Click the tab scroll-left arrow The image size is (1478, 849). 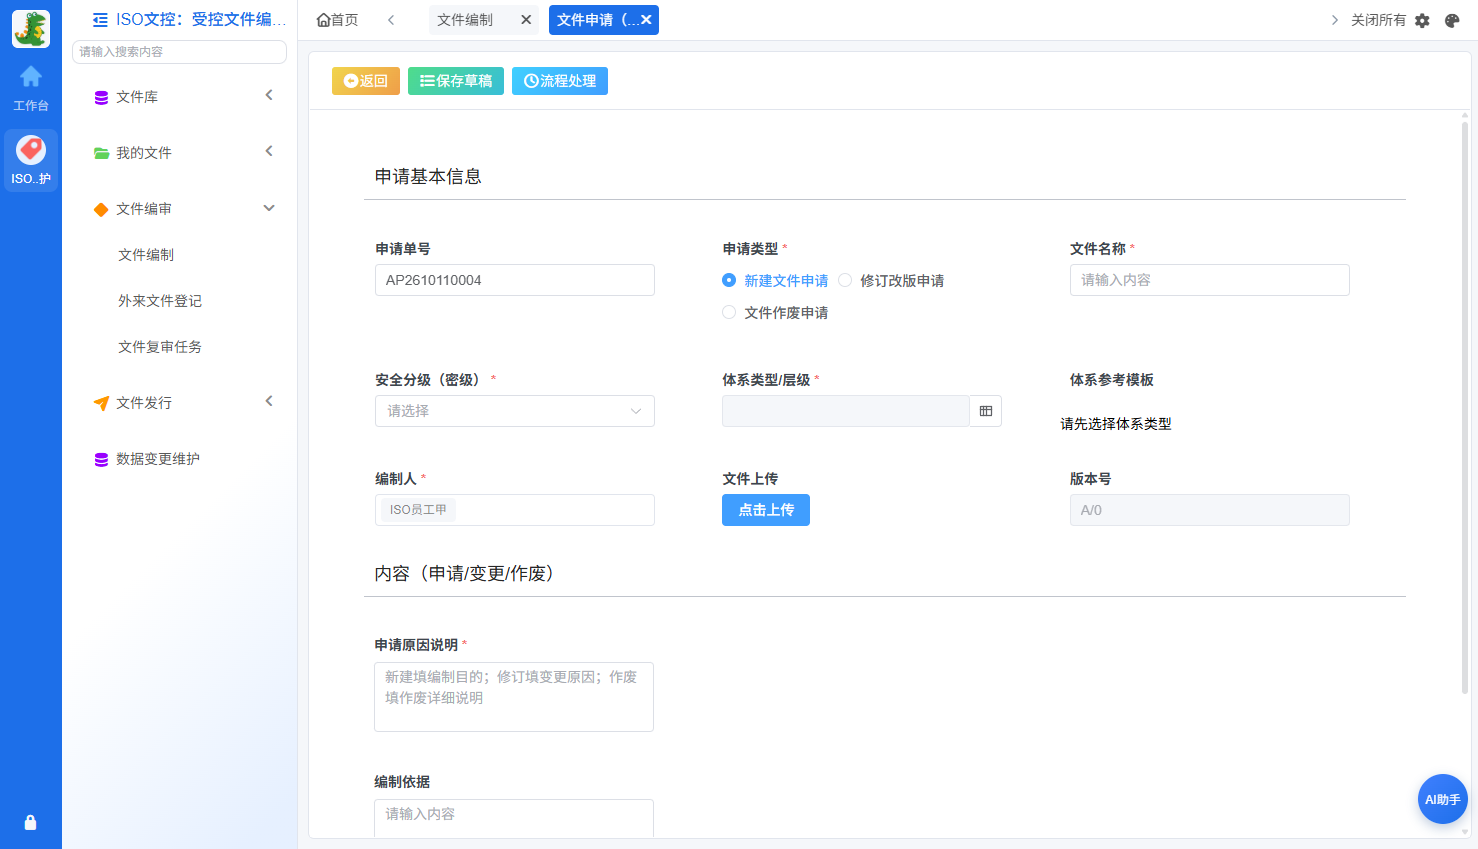391,20
